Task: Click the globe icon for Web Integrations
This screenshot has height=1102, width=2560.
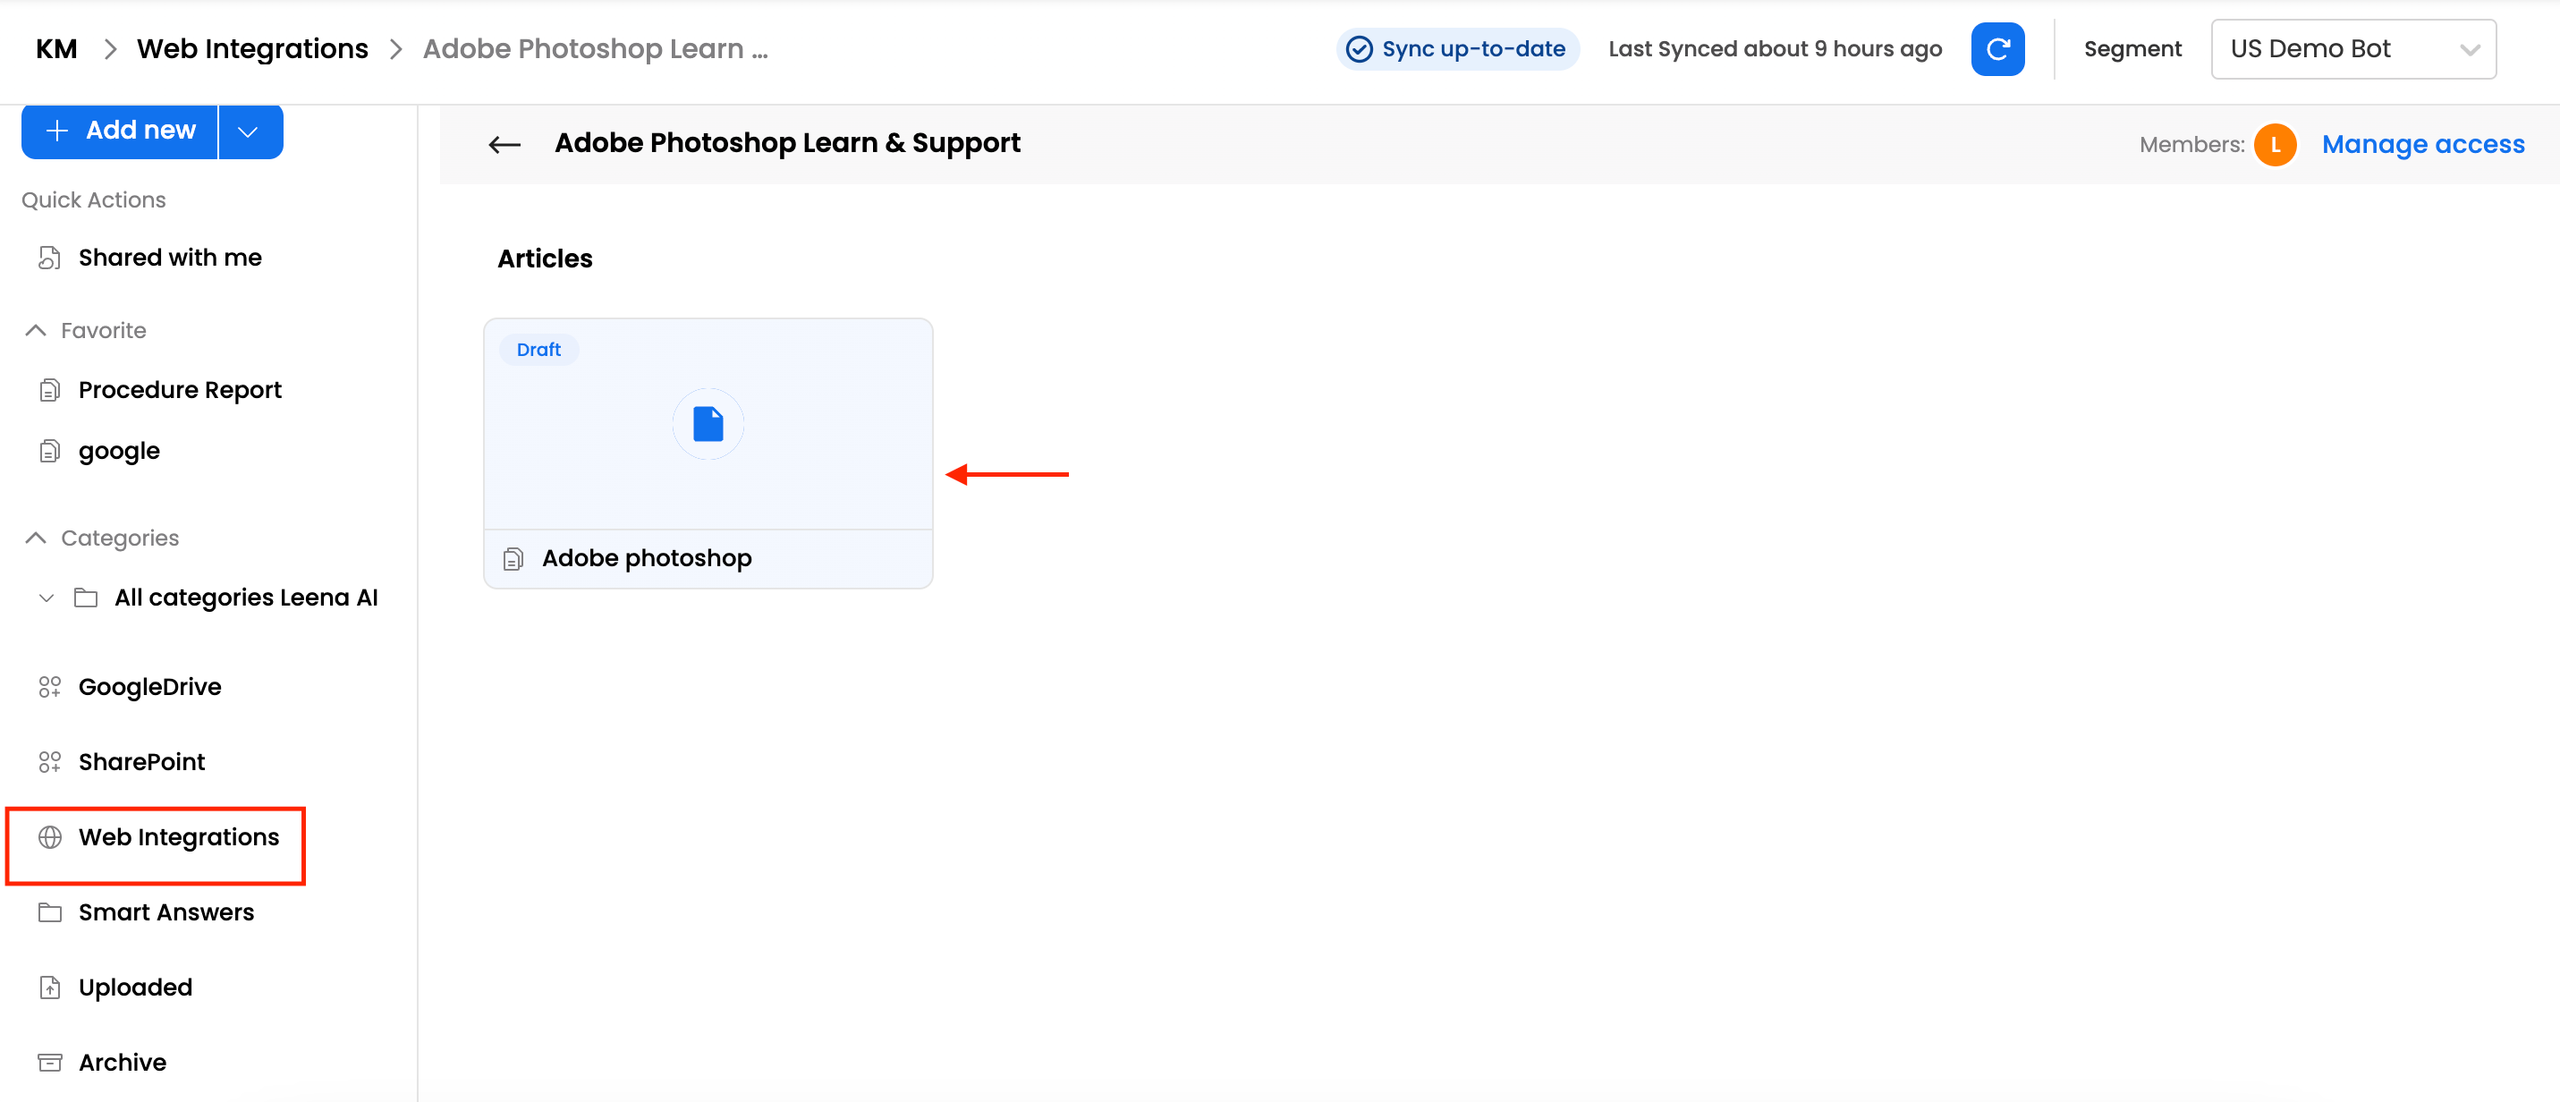Action: click(x=50, y=837)
